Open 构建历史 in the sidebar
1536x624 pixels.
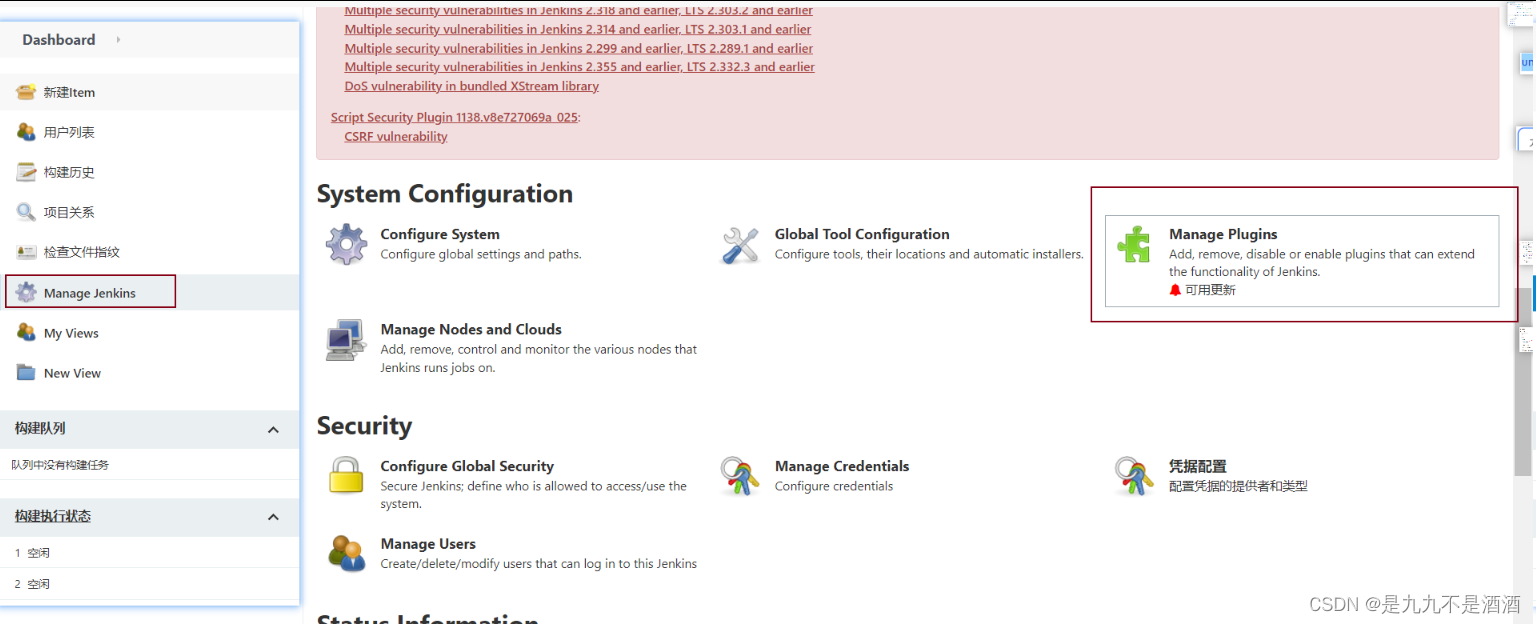tap(69, 172)
